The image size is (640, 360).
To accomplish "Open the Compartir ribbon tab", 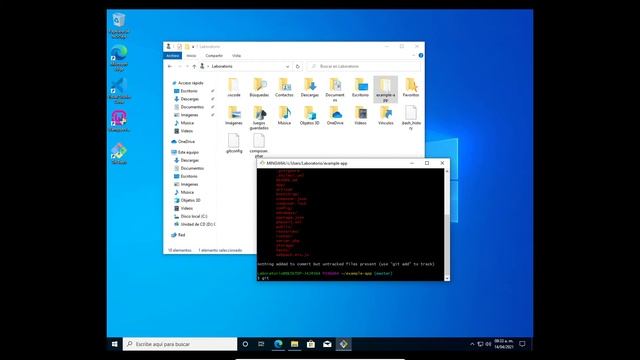I will 214,56.
